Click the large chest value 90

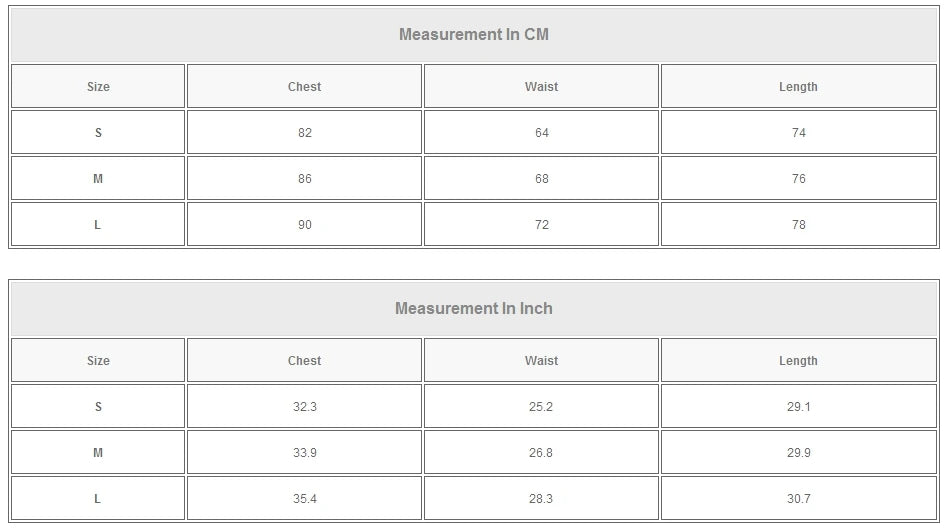point(304,225)
